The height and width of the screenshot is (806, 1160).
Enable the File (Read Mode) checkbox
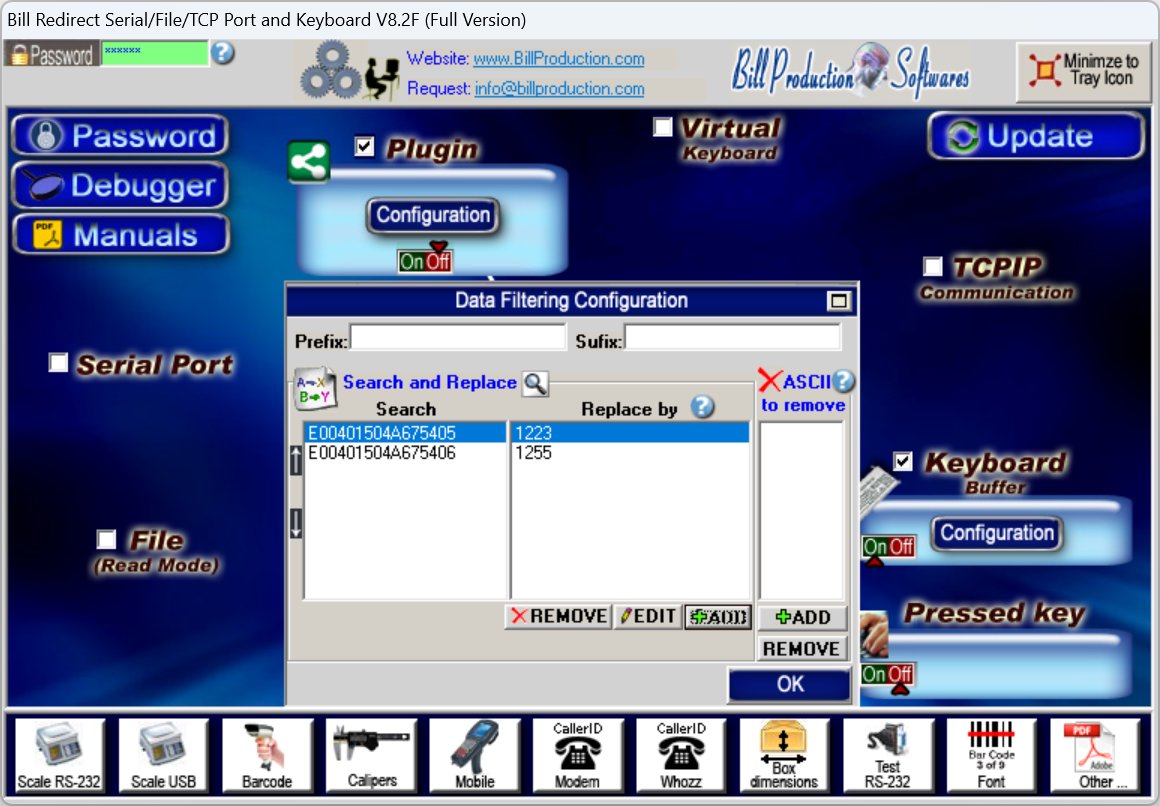coord(107,540)
